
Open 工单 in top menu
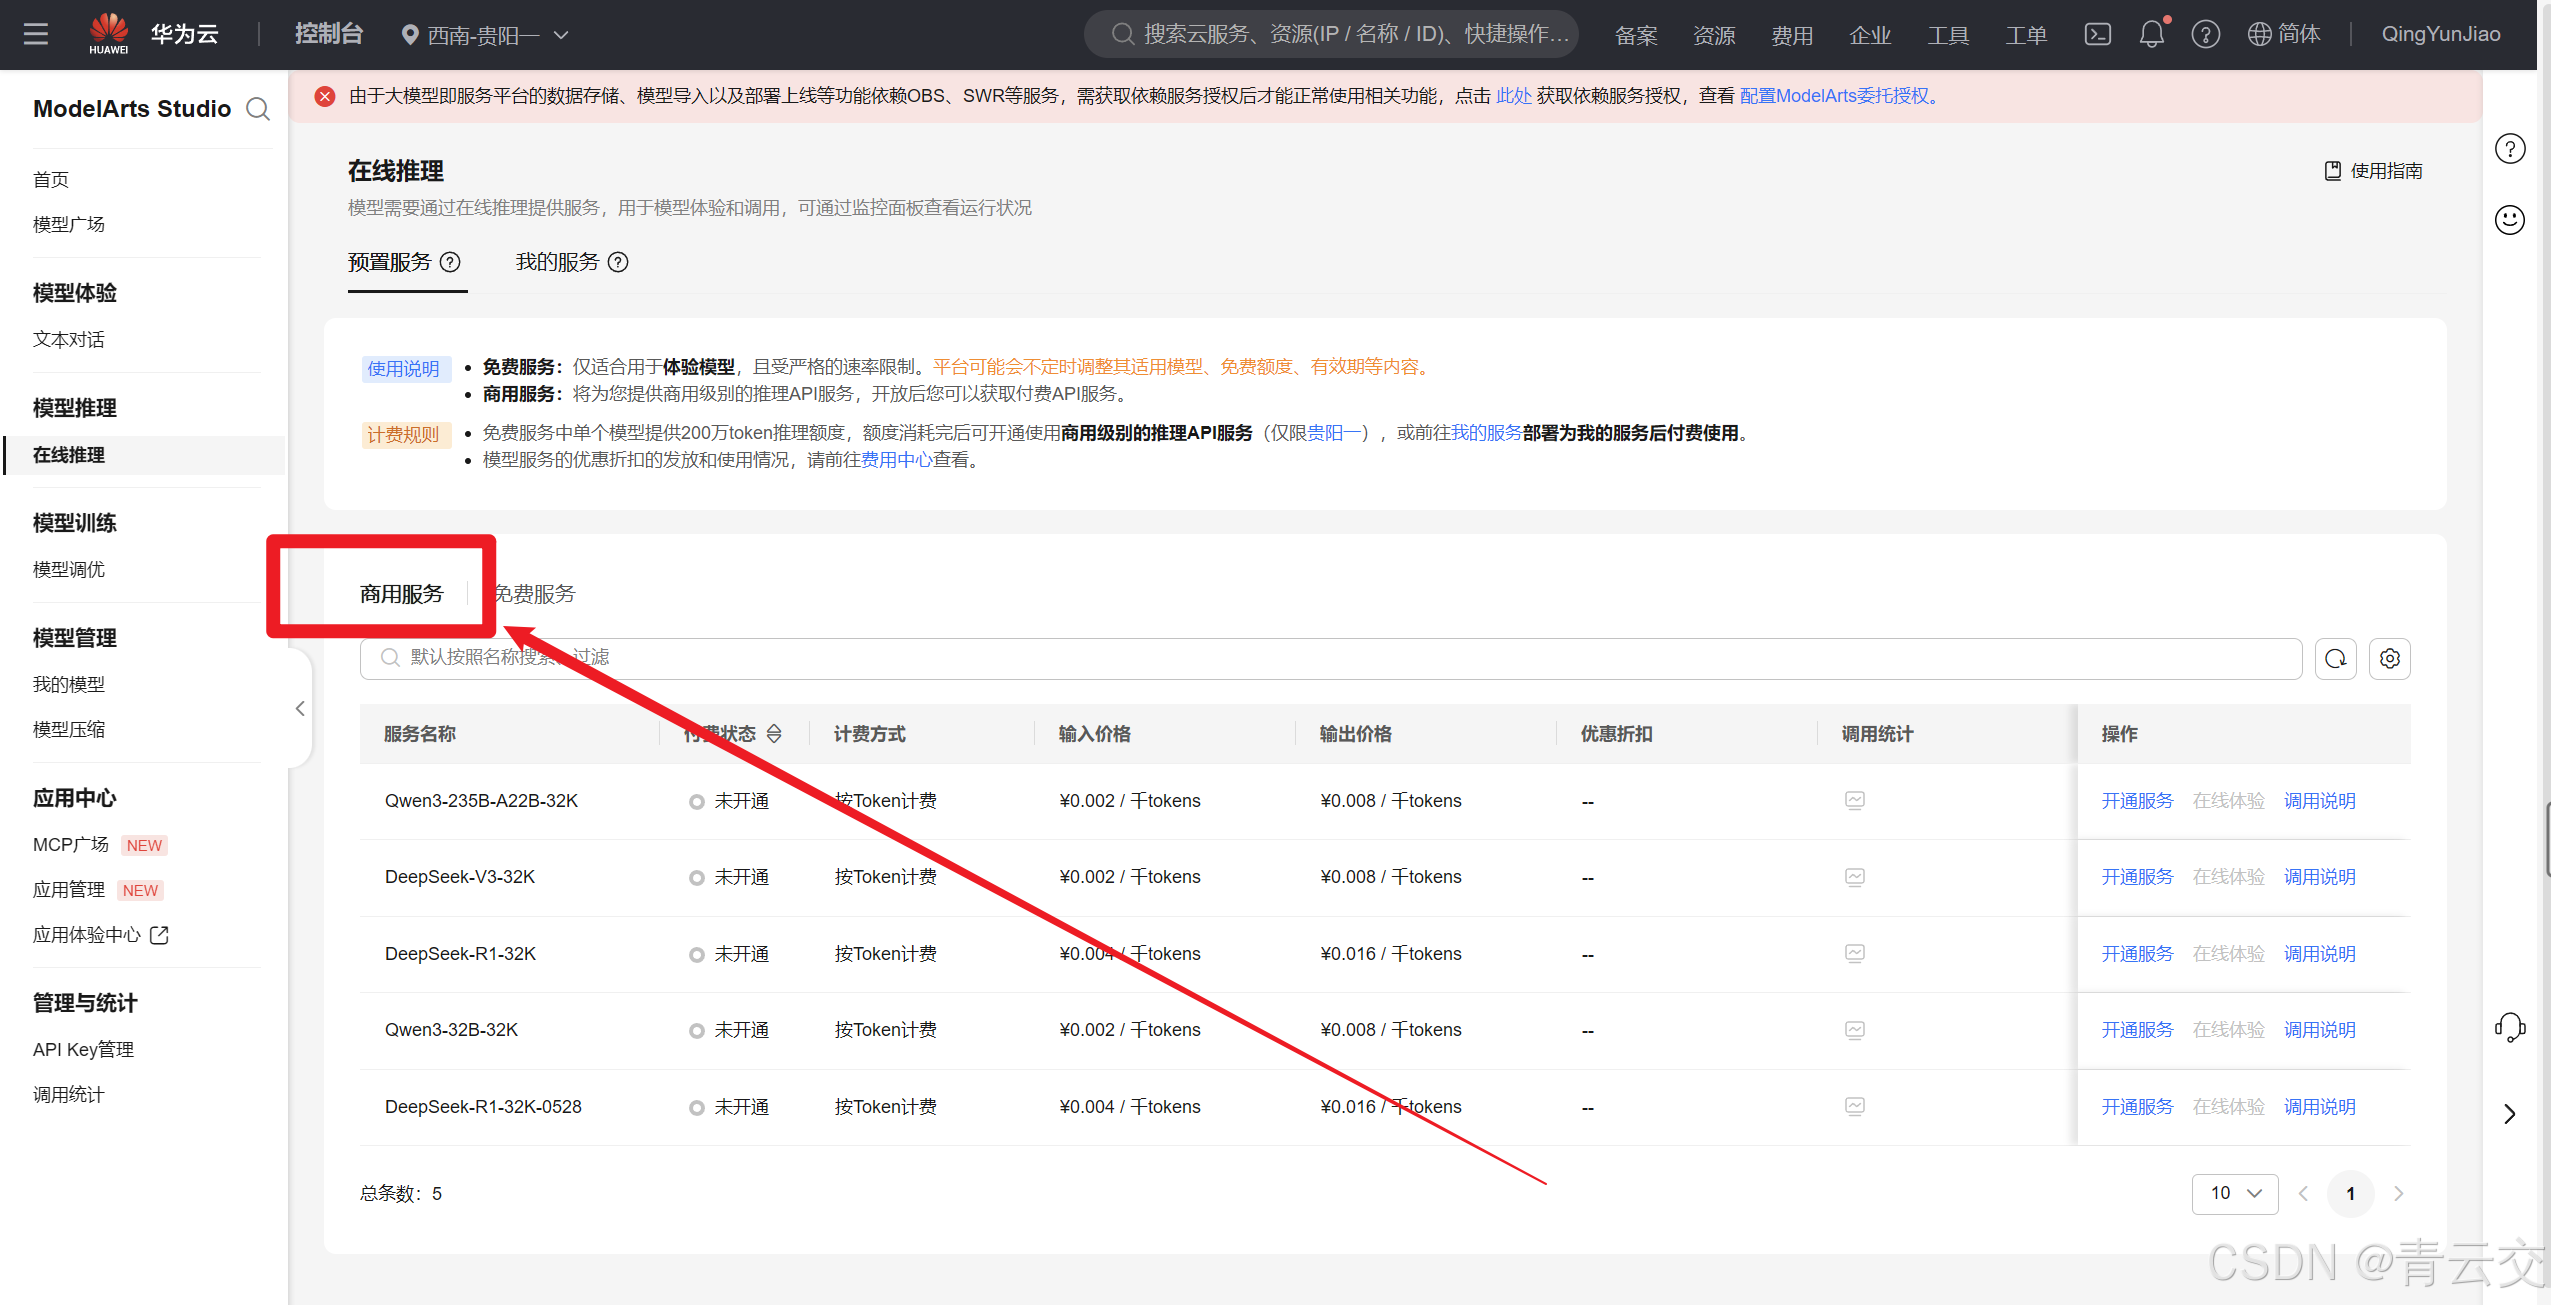2026,35
